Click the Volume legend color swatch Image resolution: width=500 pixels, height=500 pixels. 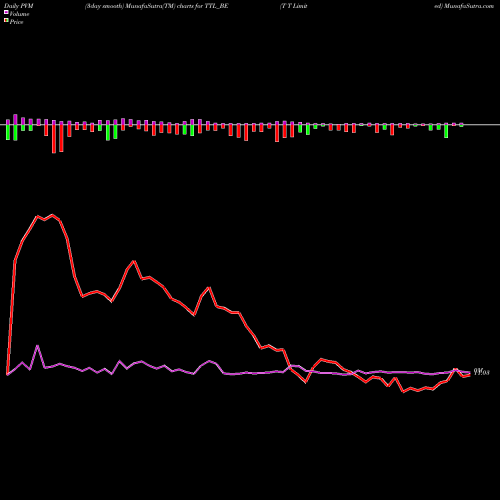(6, 12)
